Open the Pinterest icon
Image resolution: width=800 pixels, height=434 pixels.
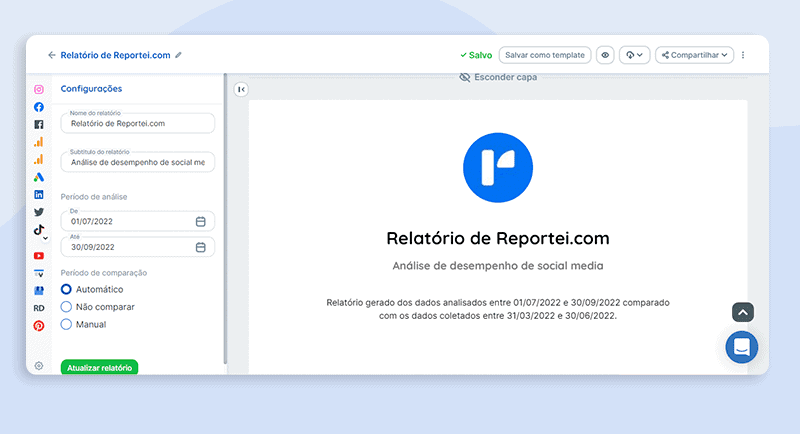(39, 325)
